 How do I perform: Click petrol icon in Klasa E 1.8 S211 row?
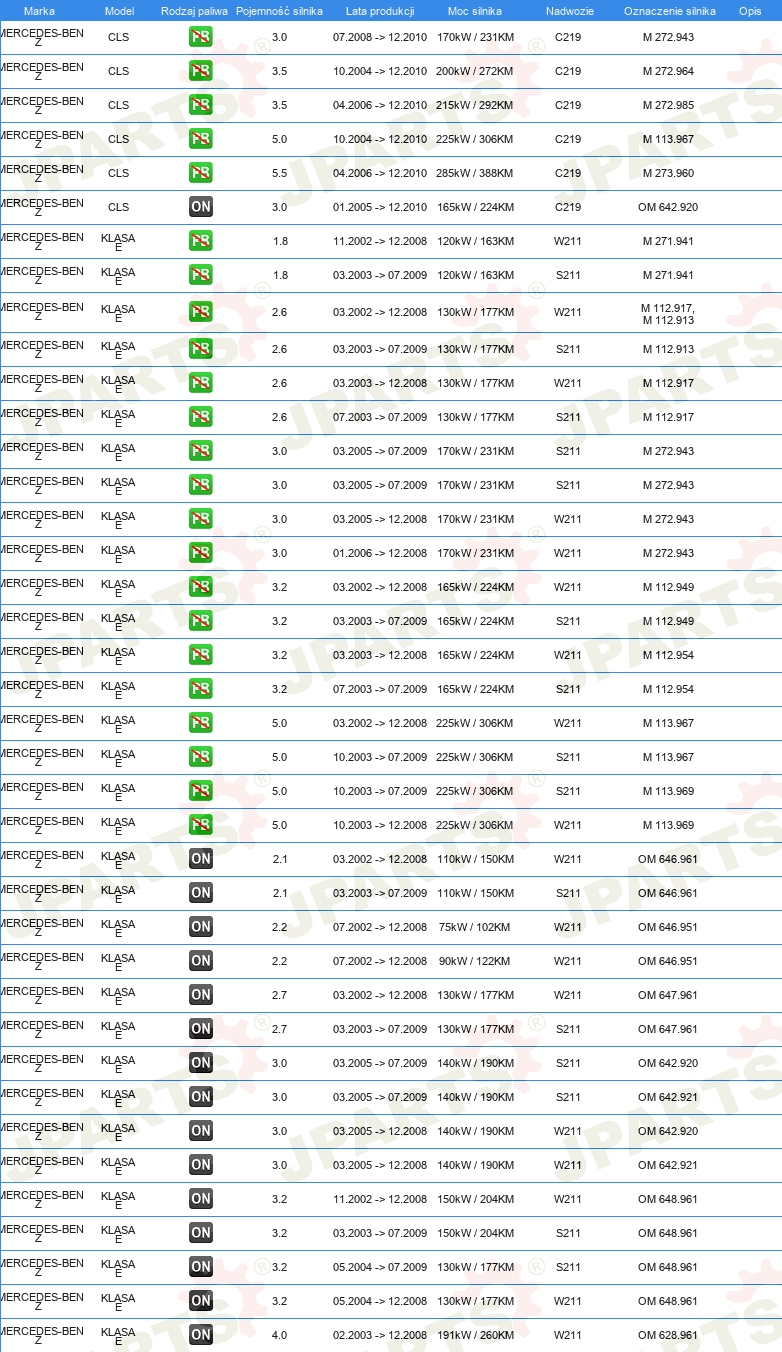point(201,275)
